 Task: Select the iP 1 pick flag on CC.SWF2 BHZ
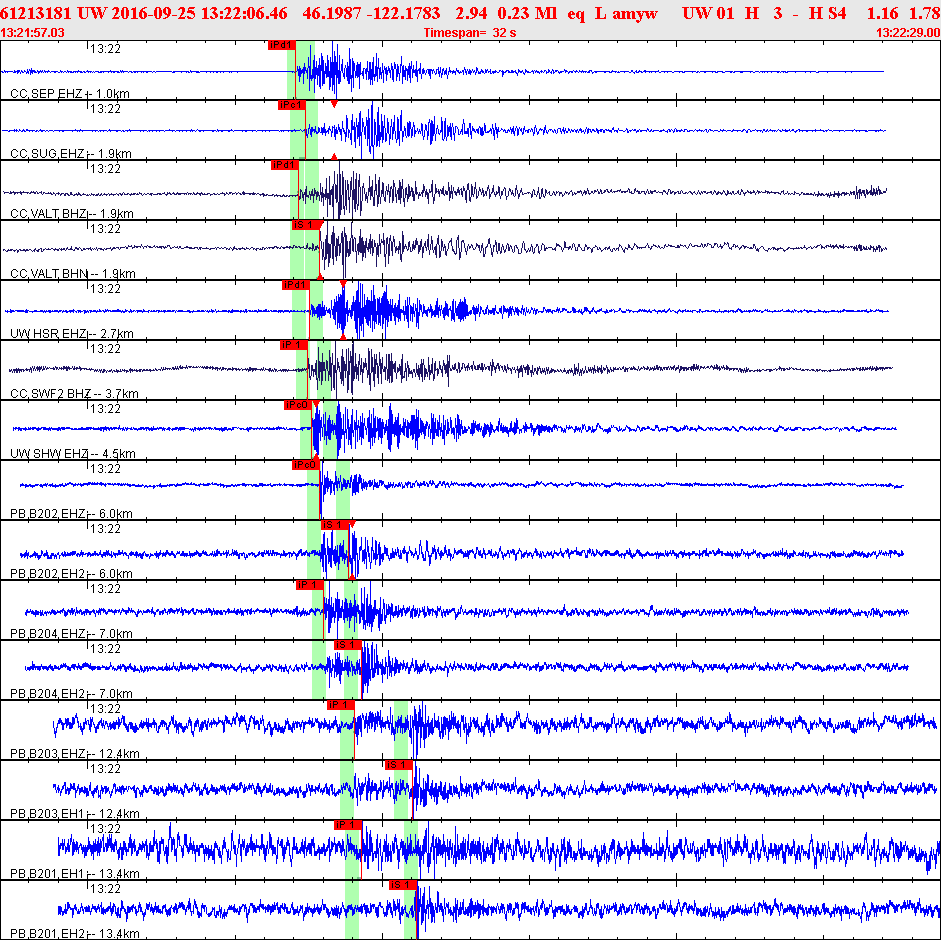(294, 345)
